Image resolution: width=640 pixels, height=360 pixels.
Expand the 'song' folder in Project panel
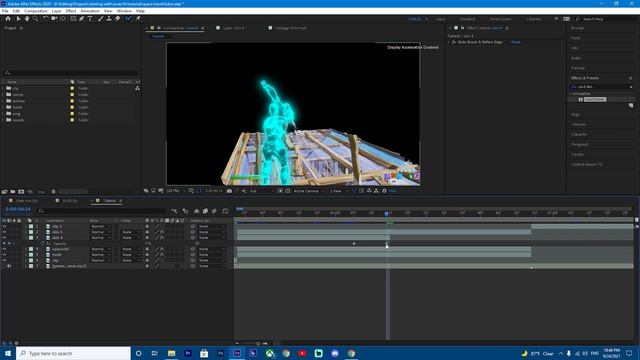(x=3, y=114)
